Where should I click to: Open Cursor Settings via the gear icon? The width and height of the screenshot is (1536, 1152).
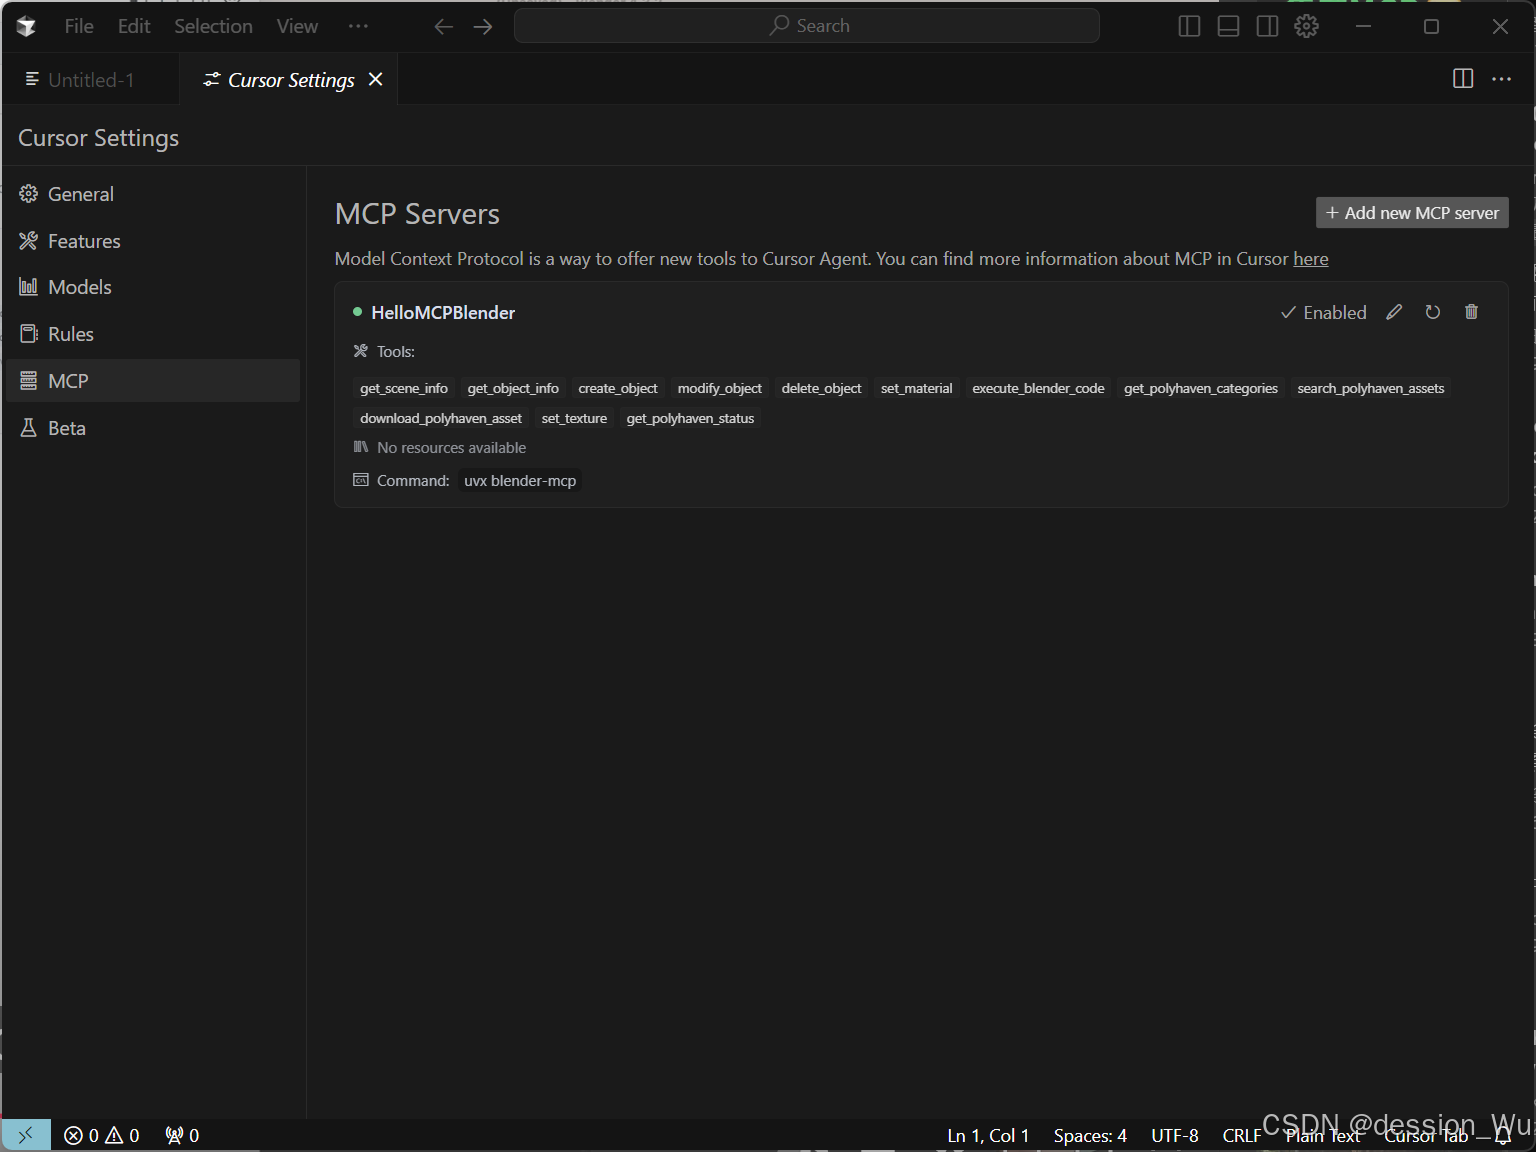[1306, 25]
